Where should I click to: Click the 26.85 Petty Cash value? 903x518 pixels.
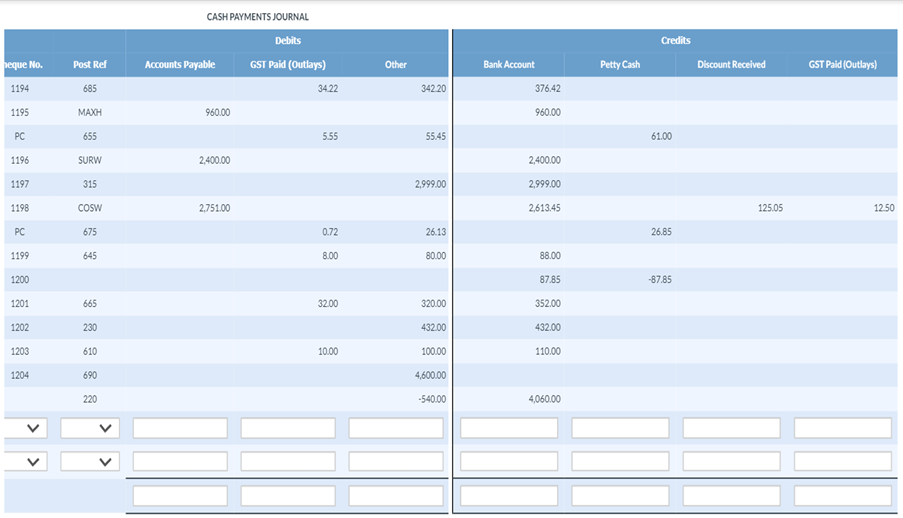pyautogui.click(x=662, y=232)
